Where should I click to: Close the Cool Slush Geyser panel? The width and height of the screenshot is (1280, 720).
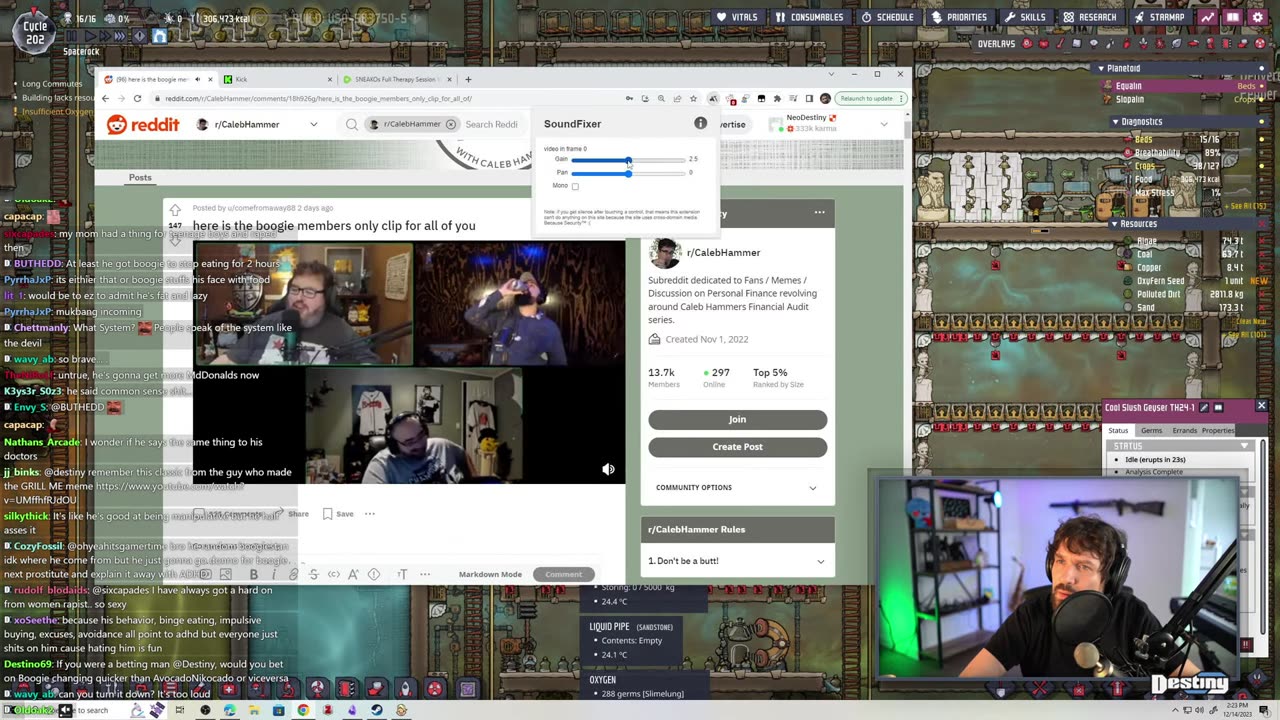[1261, 406]
